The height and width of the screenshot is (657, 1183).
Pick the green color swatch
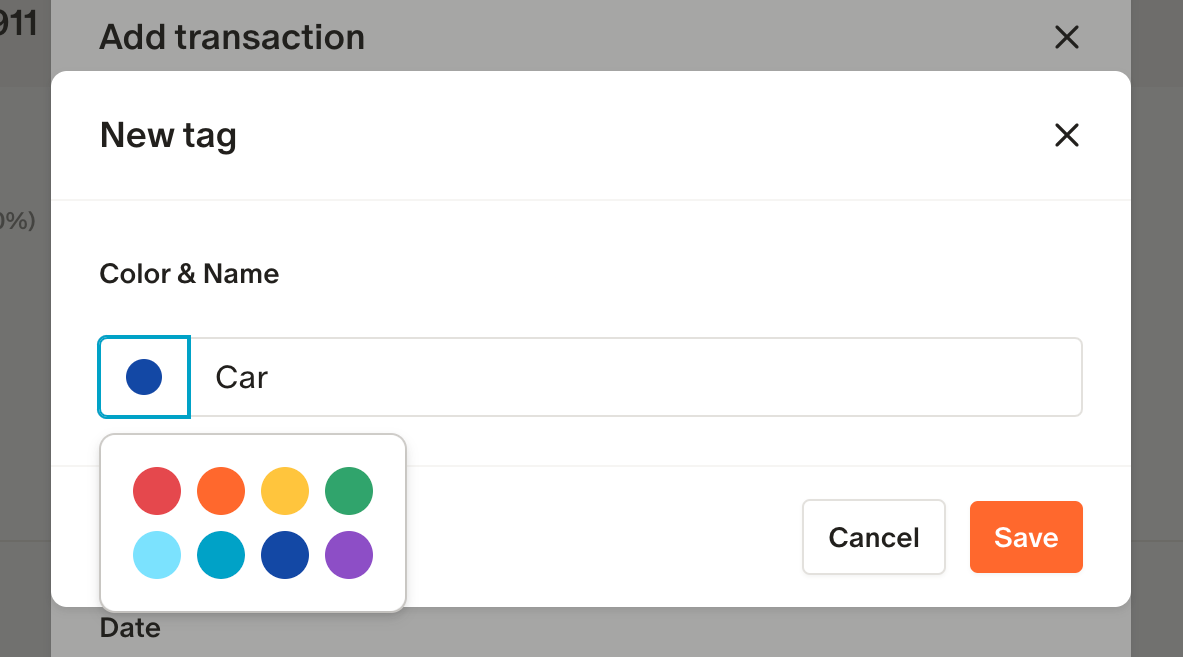click(x=349, y=491)
